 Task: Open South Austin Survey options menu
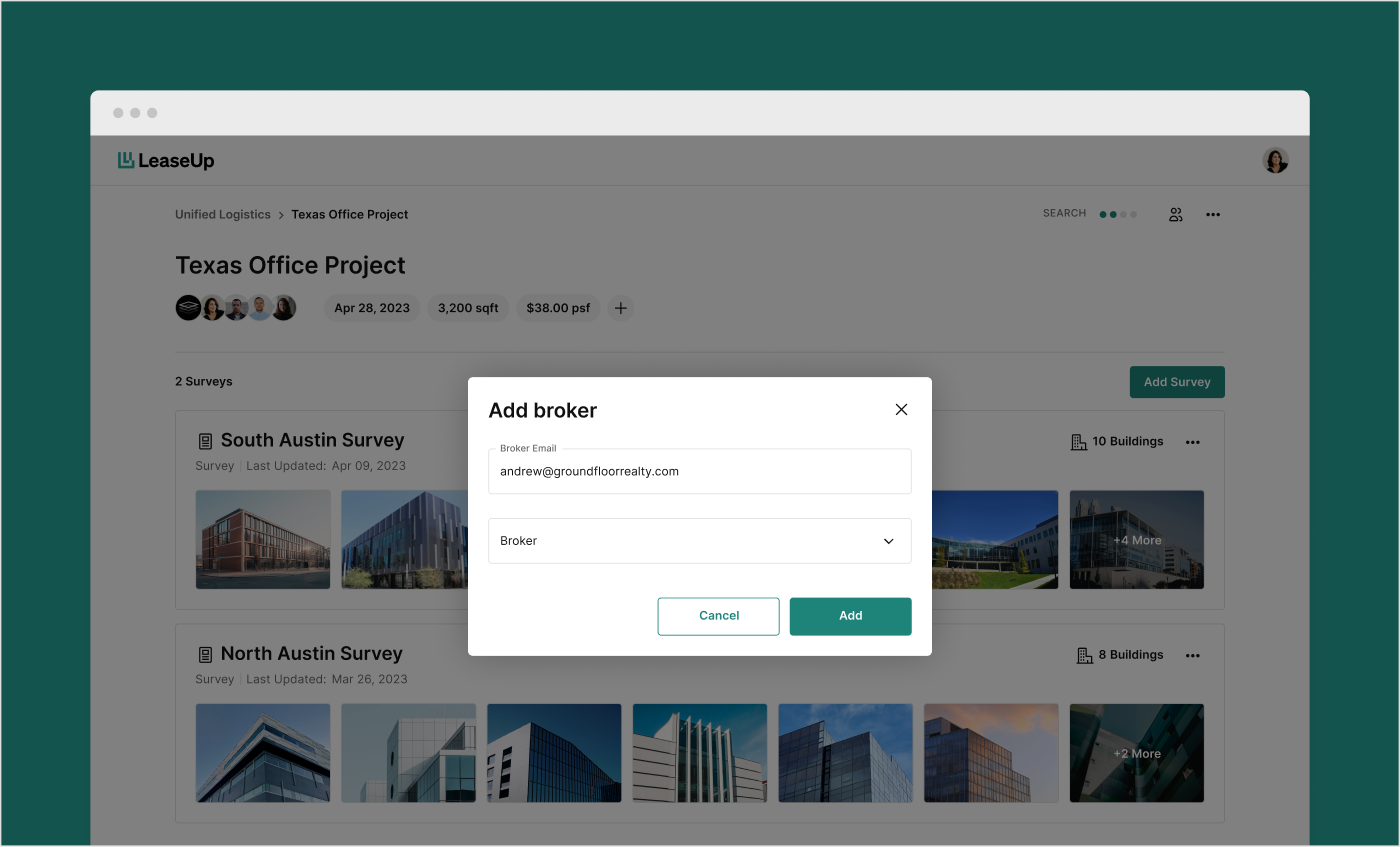pyautogui.click(x=1192, y=442)
